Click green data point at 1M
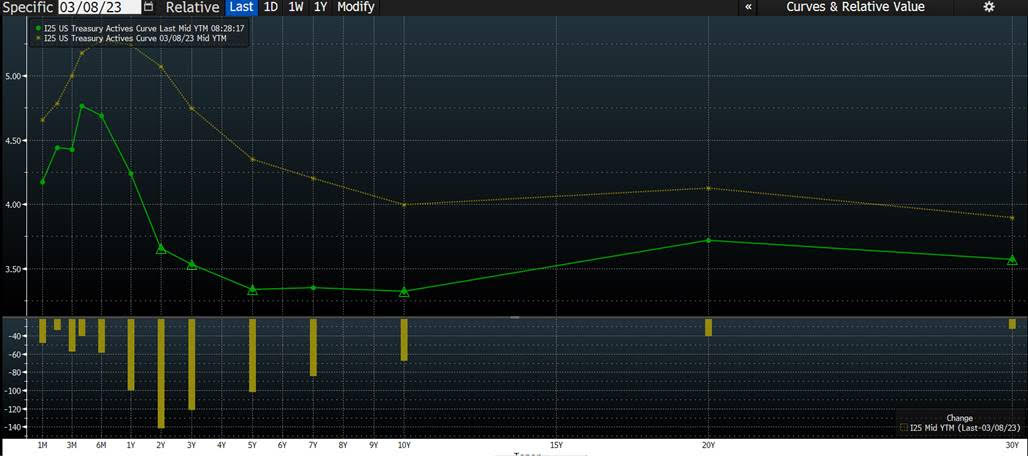The height and width of the screenshot is (456, 1028). tap(43, 181)
